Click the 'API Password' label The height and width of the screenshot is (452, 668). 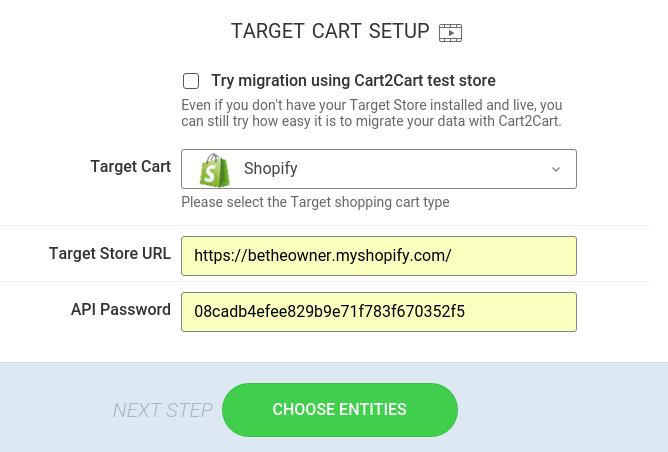click(x=121, y=310)
